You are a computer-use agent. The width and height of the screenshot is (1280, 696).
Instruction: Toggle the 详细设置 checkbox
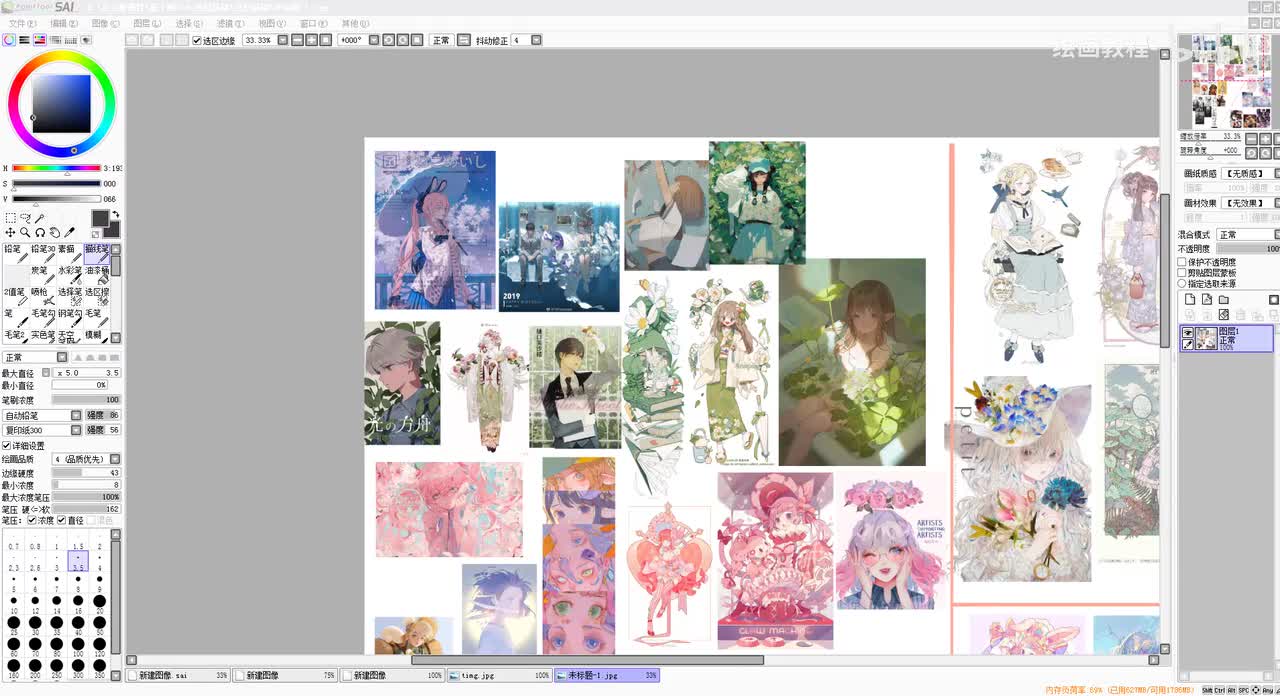click(6, 446)
